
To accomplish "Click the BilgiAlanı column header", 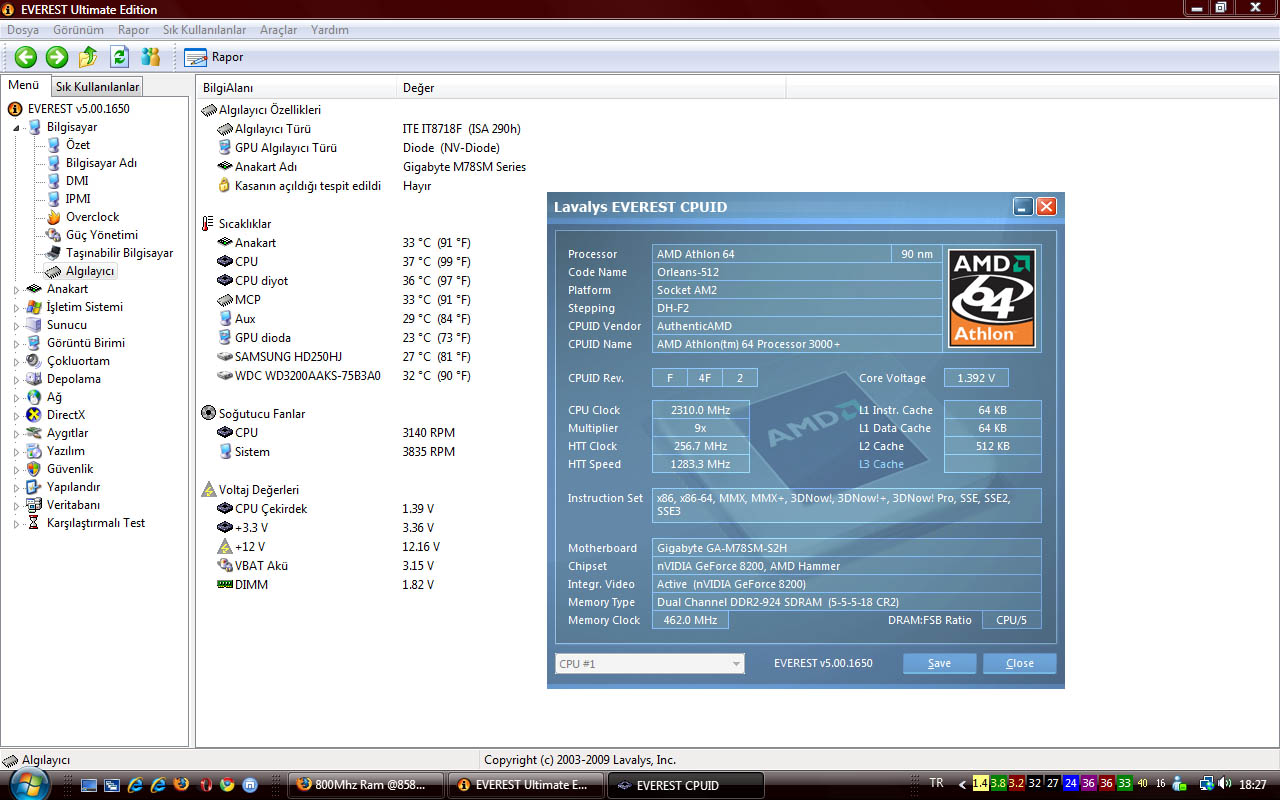I will point(296,88).
